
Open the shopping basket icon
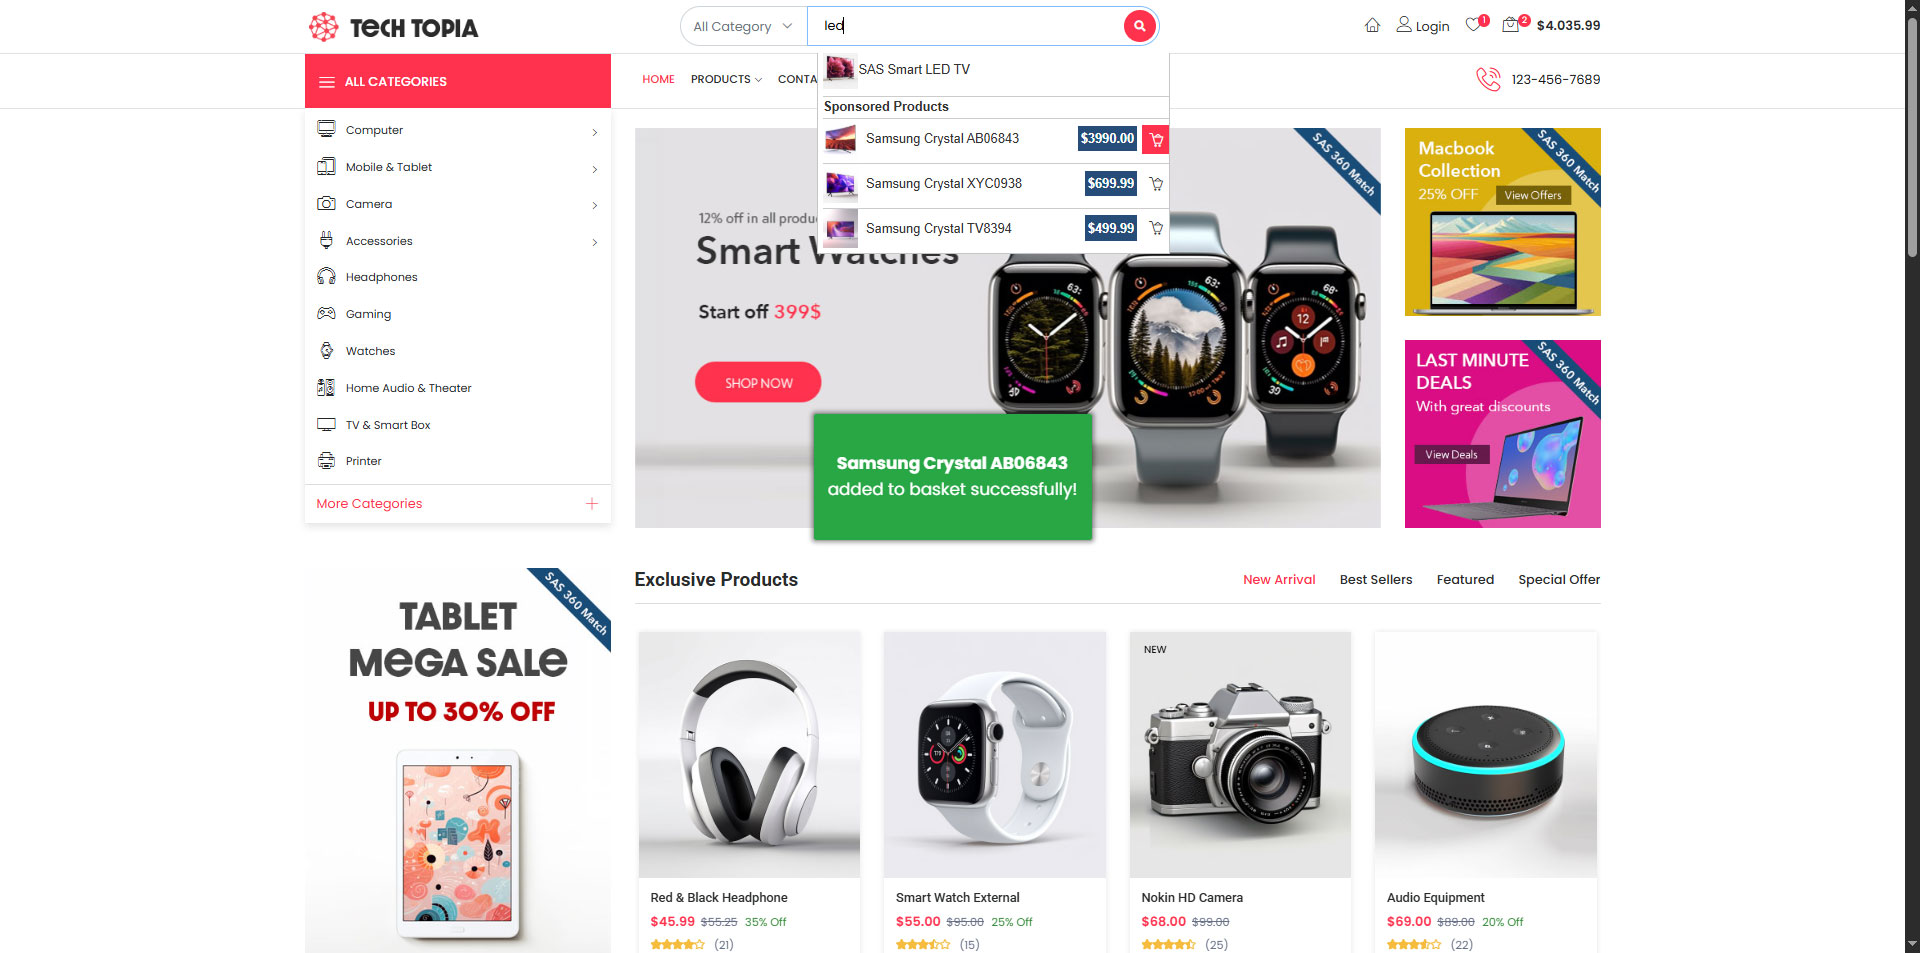[1510, 25]
